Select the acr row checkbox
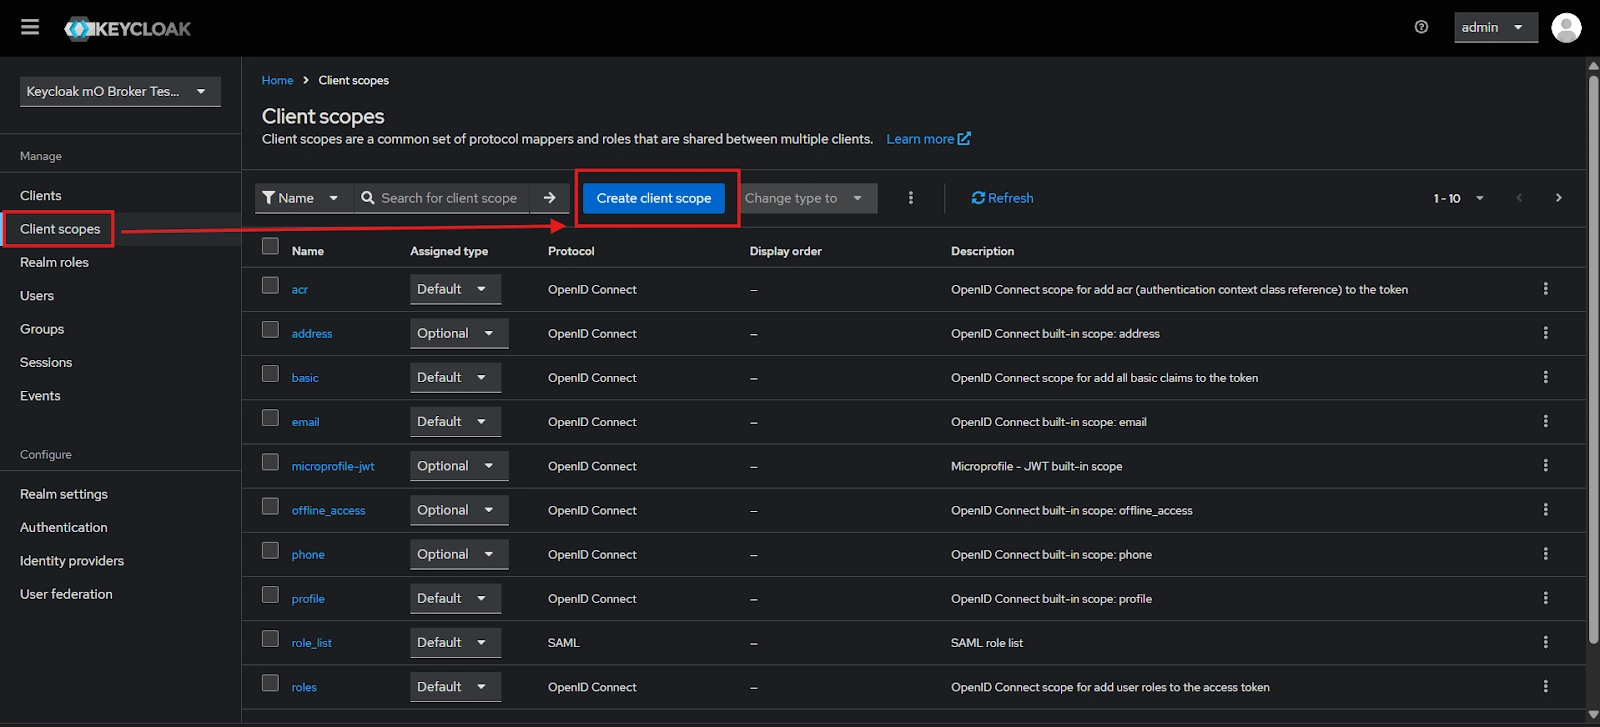This screenshot has height=727, width=1600. coord(270,285)
